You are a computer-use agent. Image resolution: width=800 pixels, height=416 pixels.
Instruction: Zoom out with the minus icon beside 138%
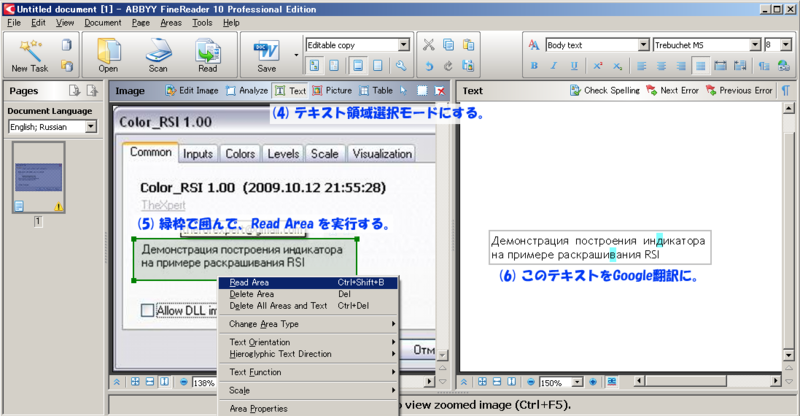(x=184, y=382)
